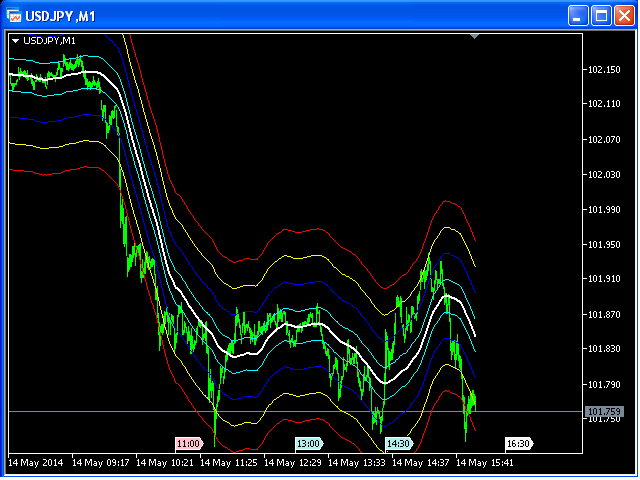The image size is (640, 480).
Task: Click the chart shift marker triangle at top
Action: pos(474,37)
